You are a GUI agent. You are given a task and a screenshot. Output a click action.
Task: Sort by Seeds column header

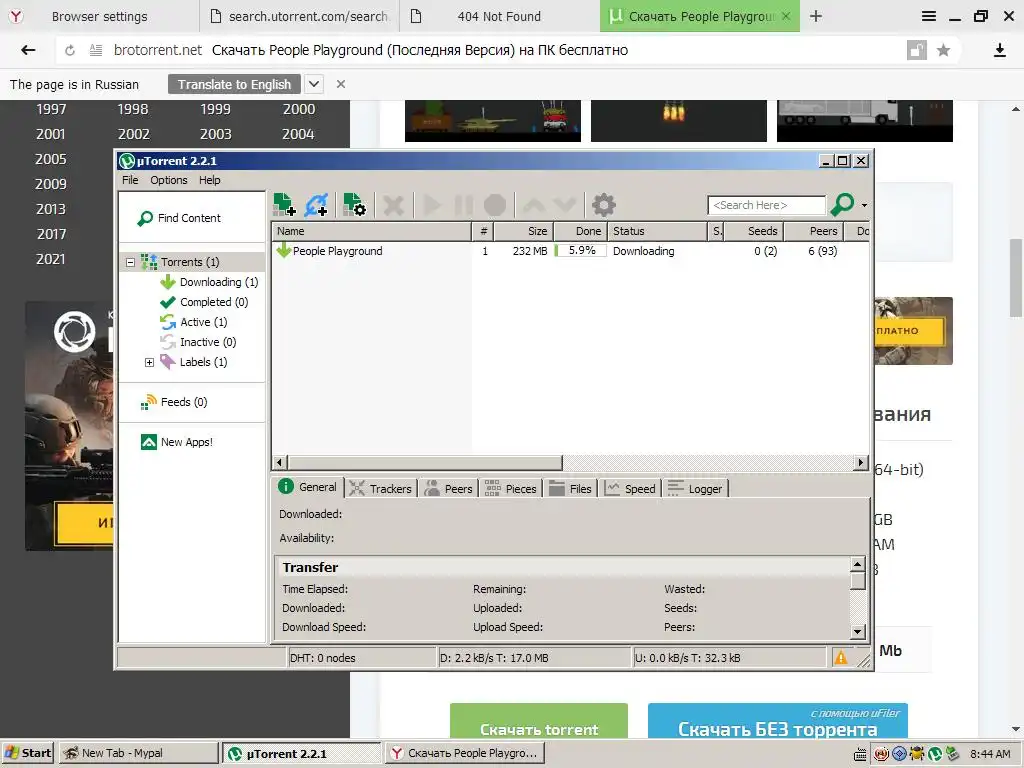(x=754, y=231)
